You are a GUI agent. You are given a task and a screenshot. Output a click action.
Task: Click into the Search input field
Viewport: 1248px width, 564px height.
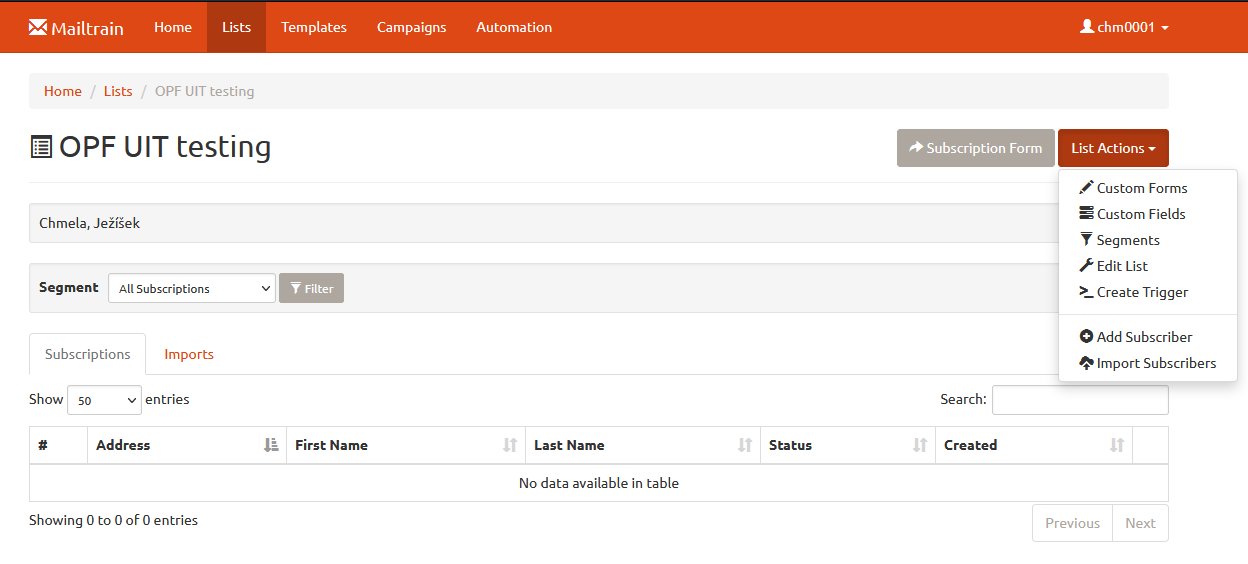[x=1080, y=400]
